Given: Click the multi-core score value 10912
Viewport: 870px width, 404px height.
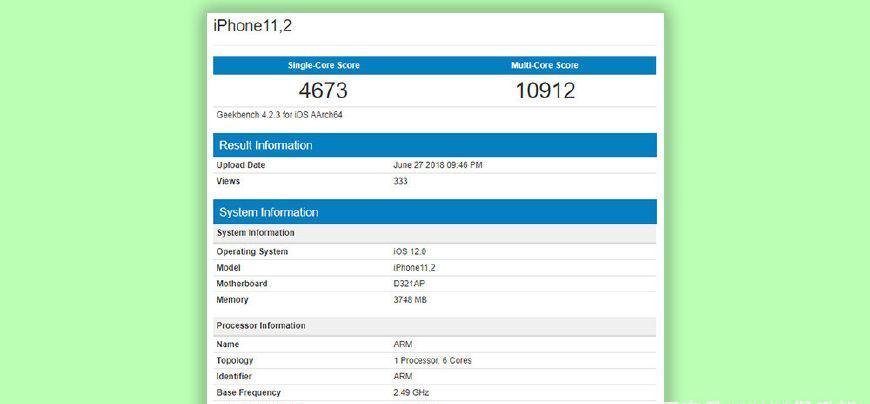Looking at the screenshot, I should tap(545, 91).
